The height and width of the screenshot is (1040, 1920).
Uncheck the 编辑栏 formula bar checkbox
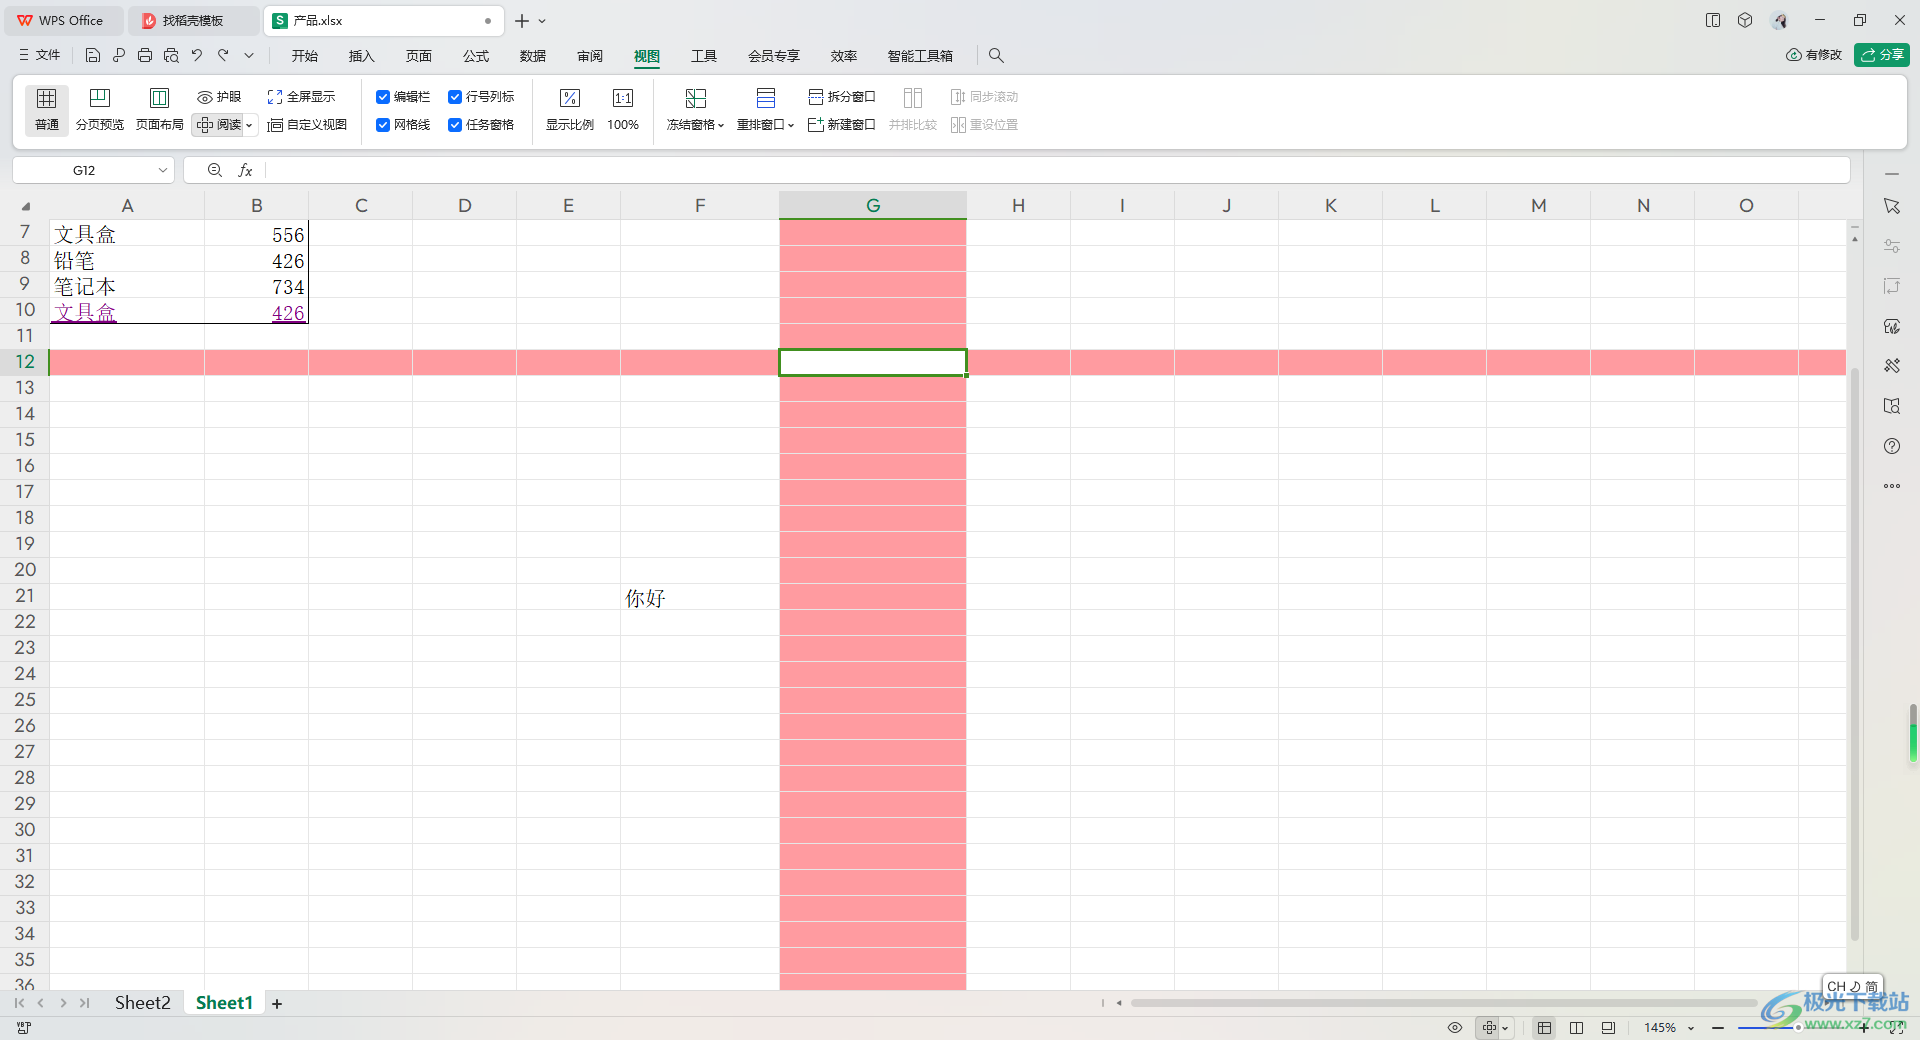coord(383,97)
